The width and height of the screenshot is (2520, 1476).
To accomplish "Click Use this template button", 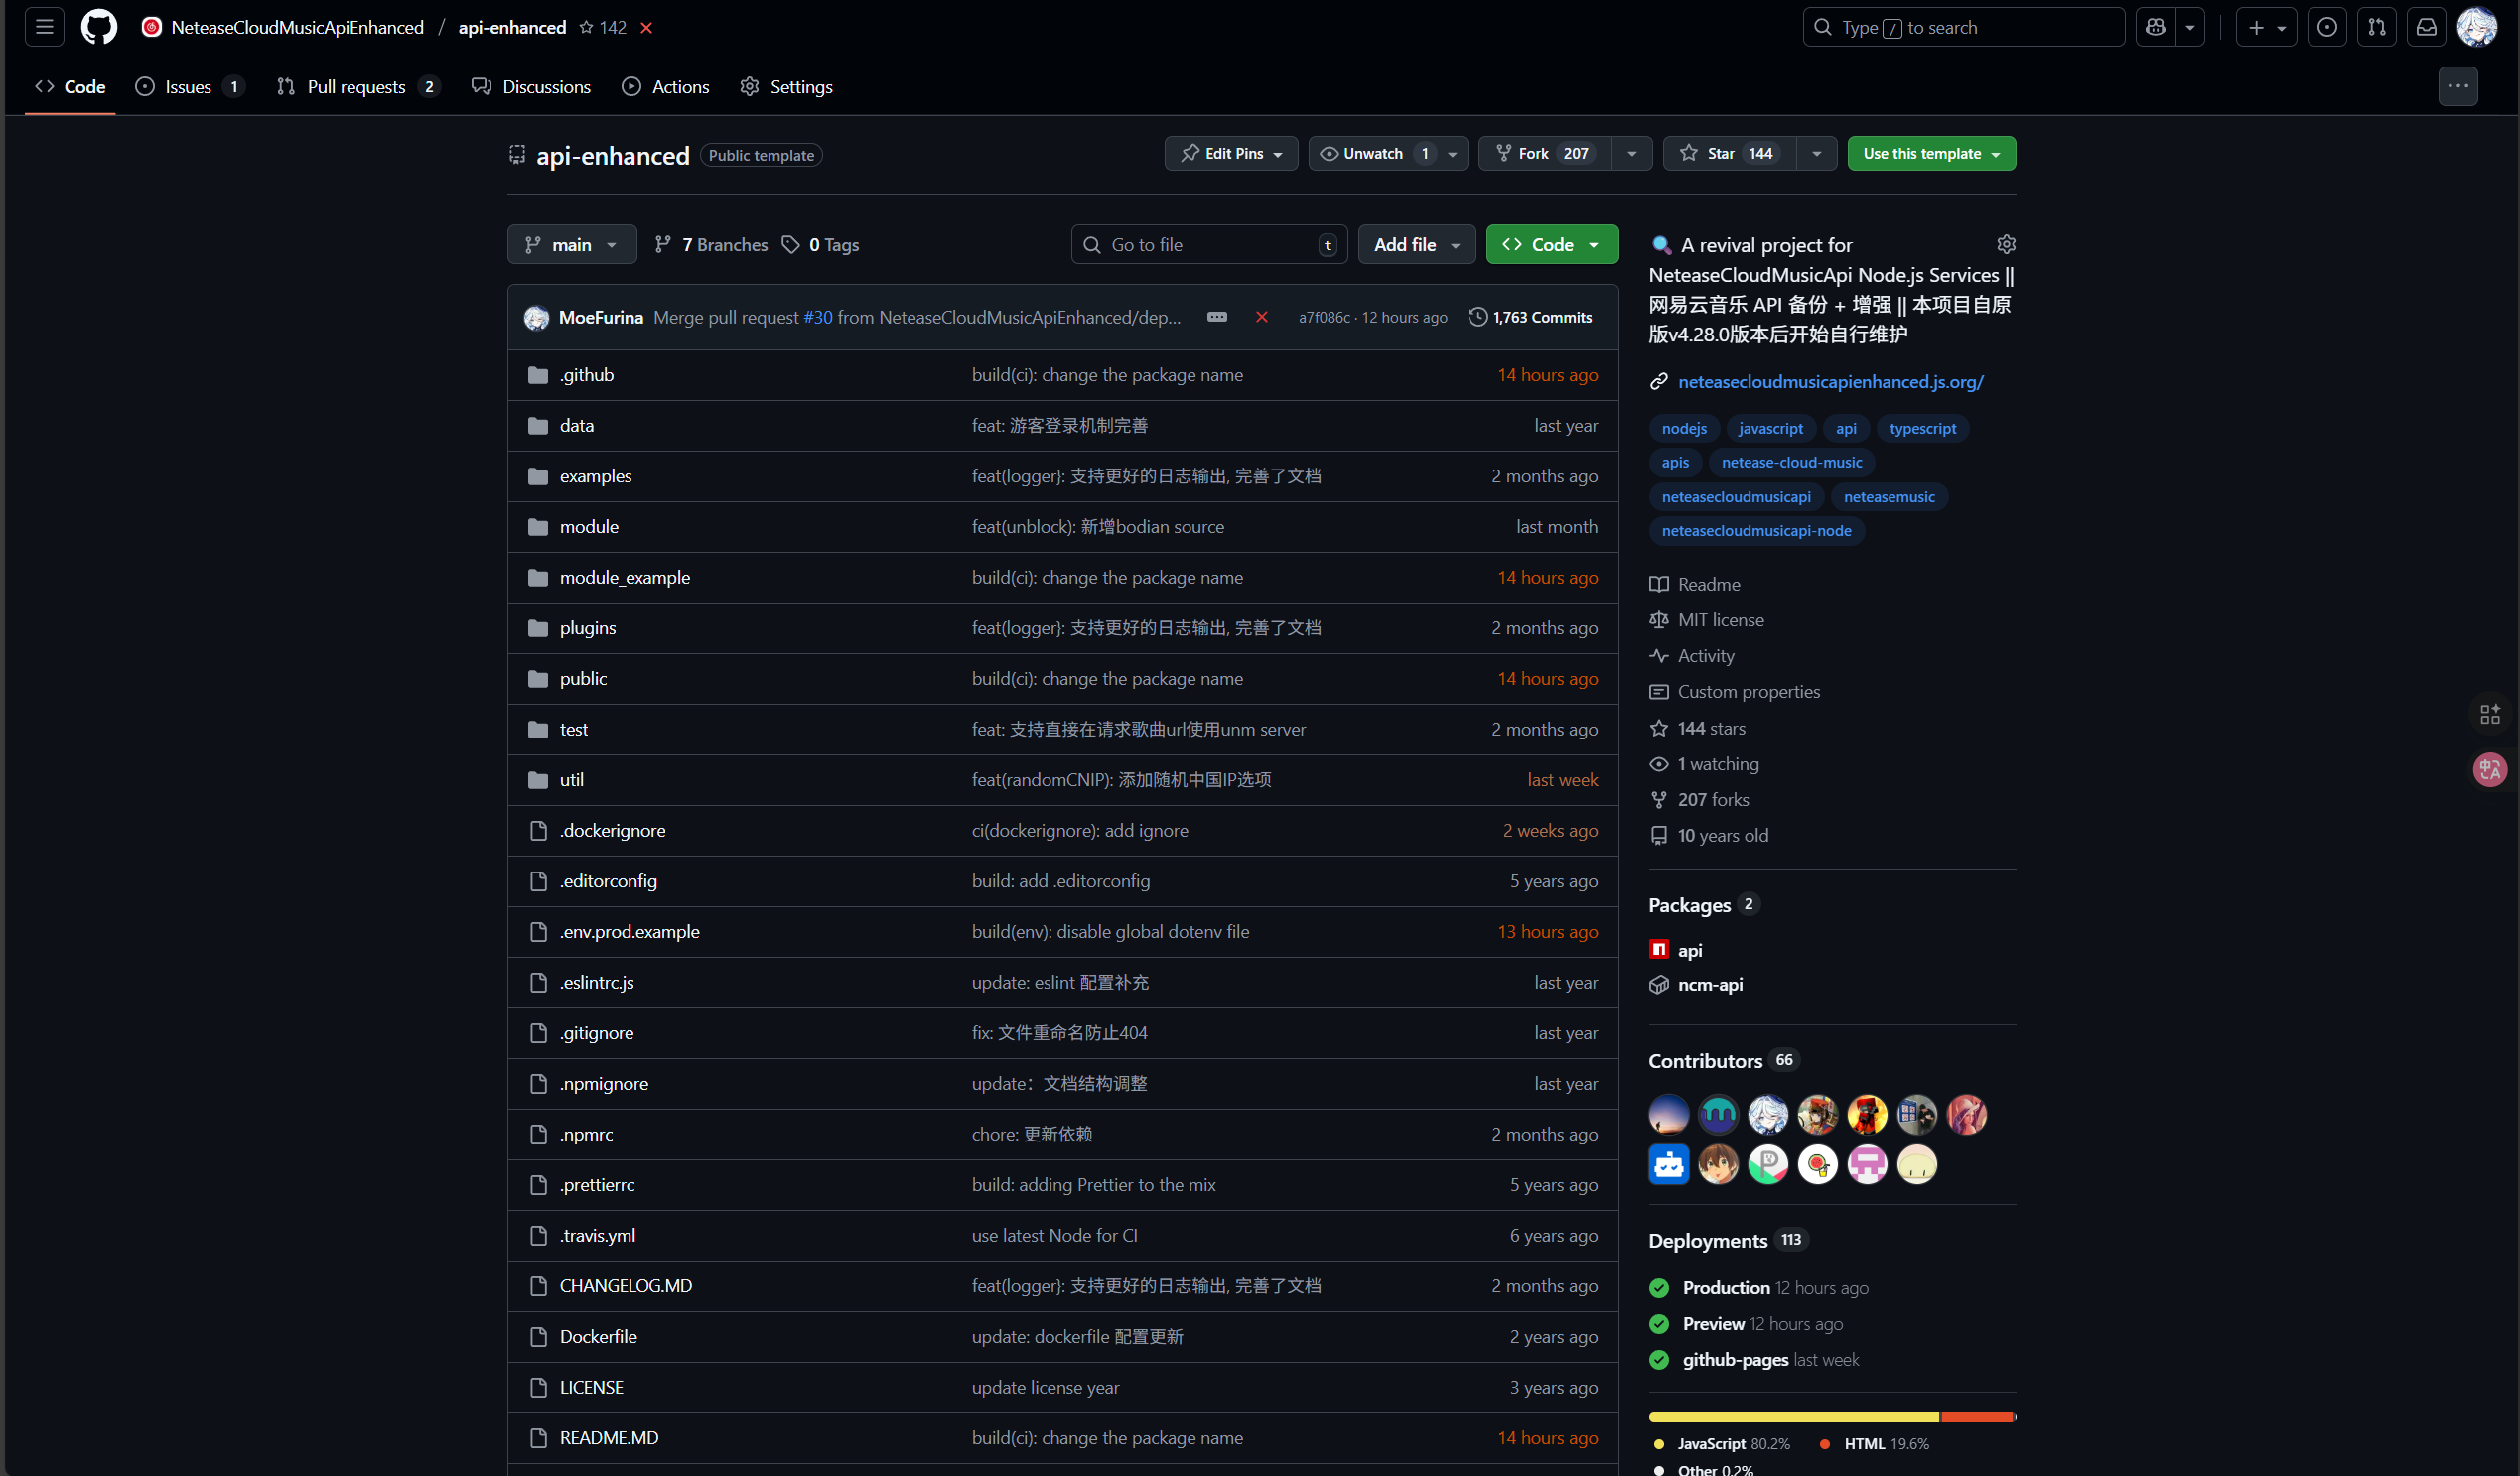I will coord(1921,153).
